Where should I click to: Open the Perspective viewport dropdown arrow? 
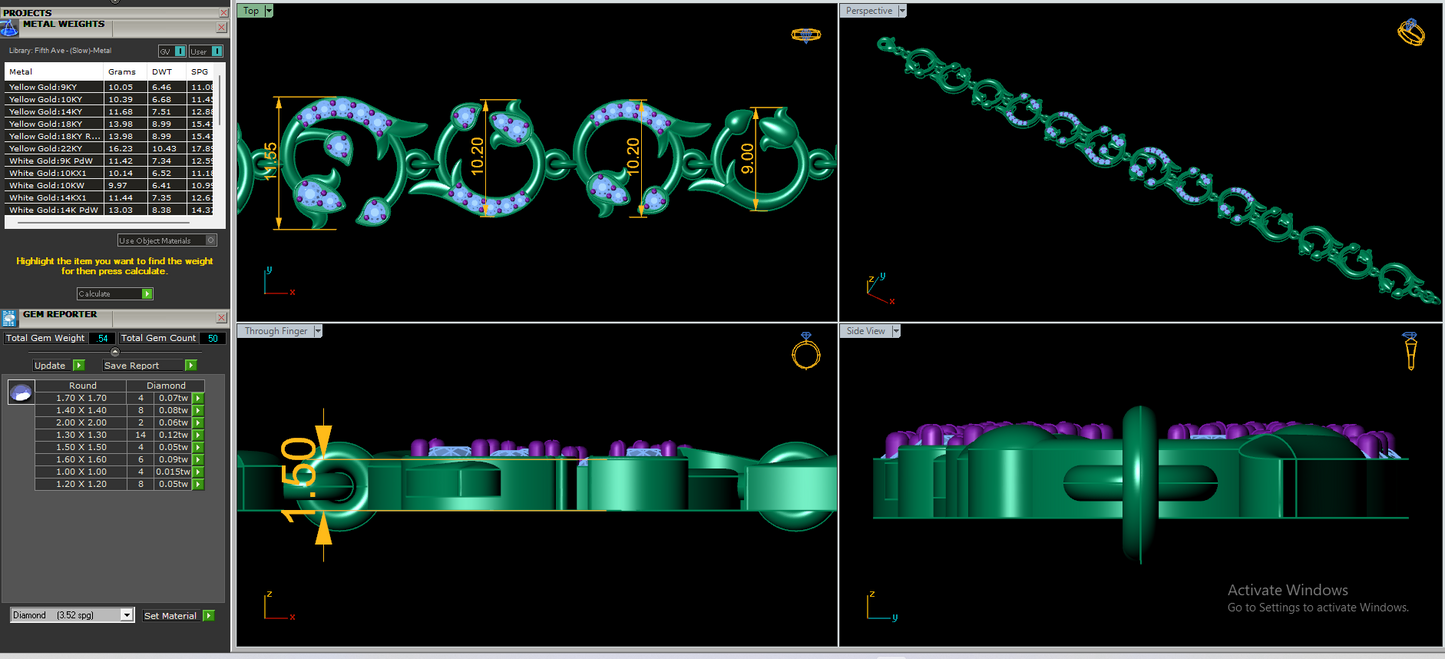[902, 11]
